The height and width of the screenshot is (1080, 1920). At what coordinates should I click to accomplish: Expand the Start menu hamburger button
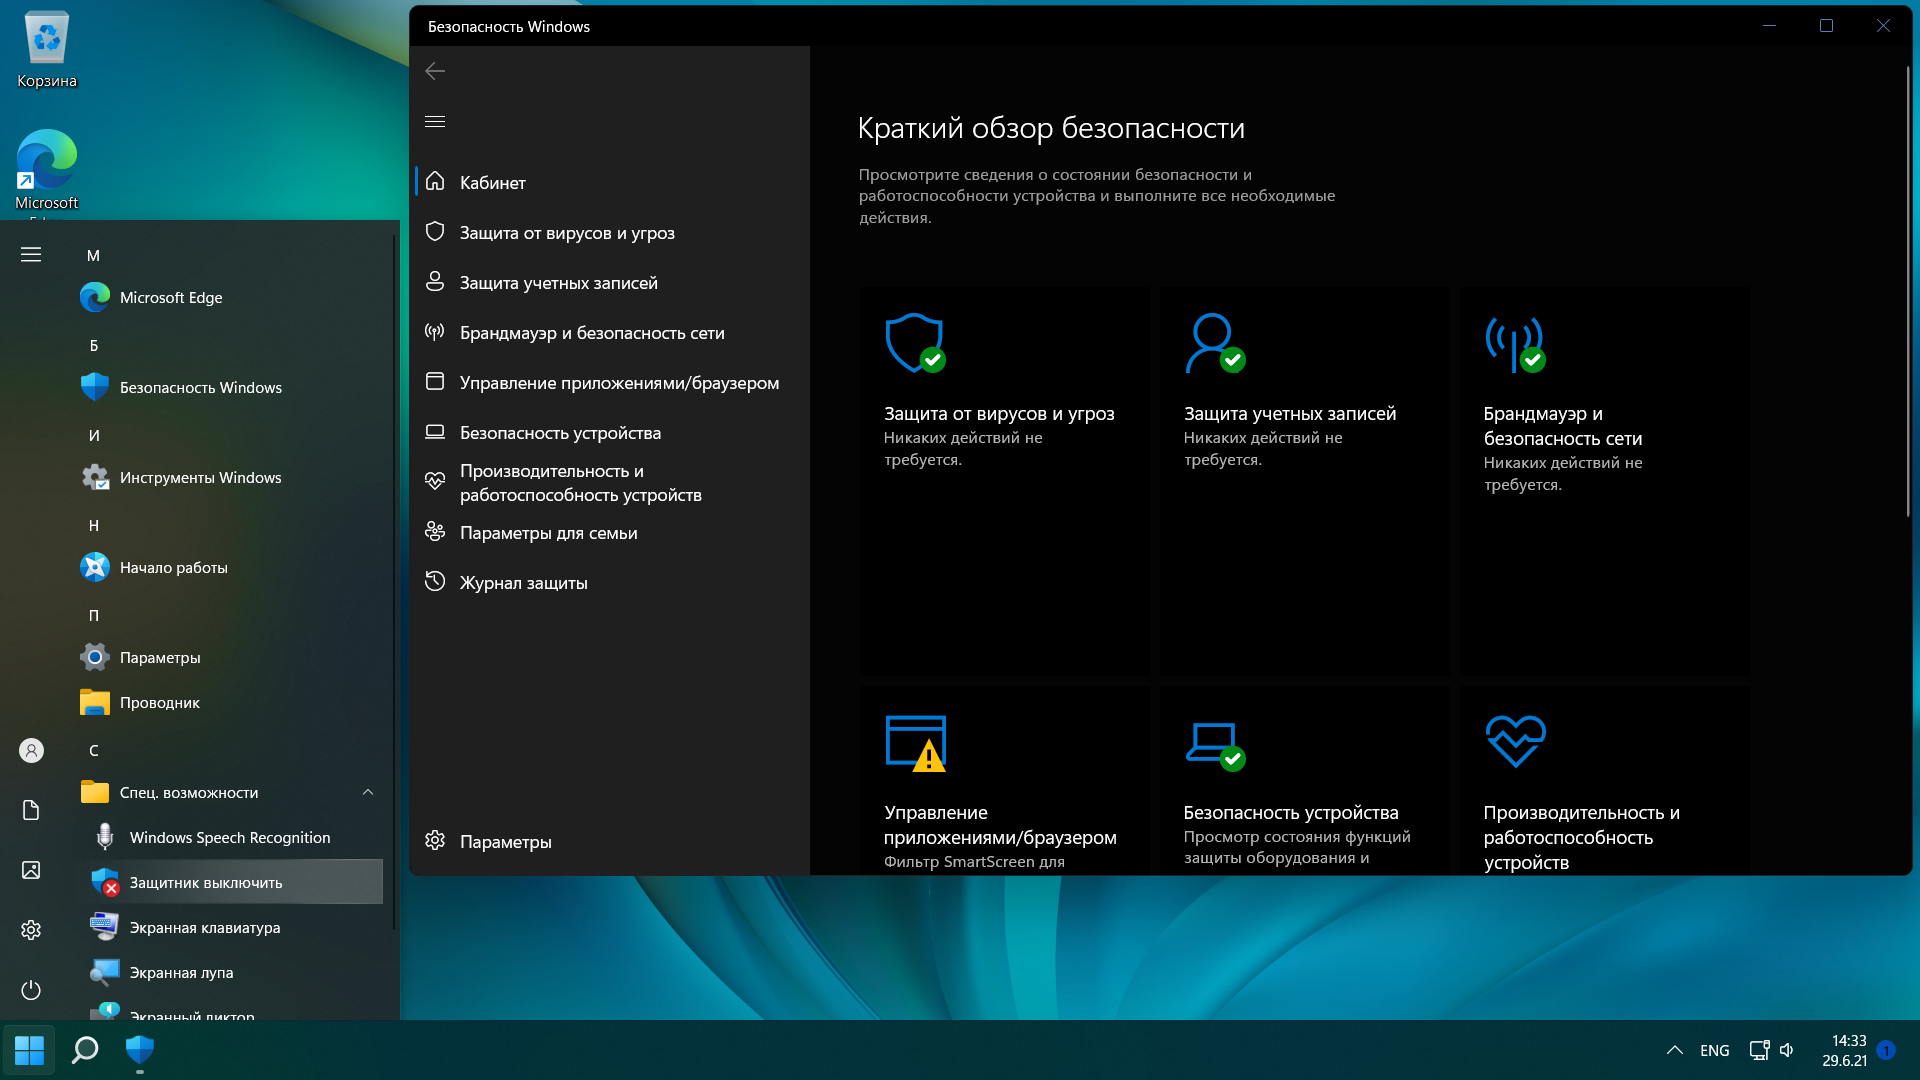31,255
